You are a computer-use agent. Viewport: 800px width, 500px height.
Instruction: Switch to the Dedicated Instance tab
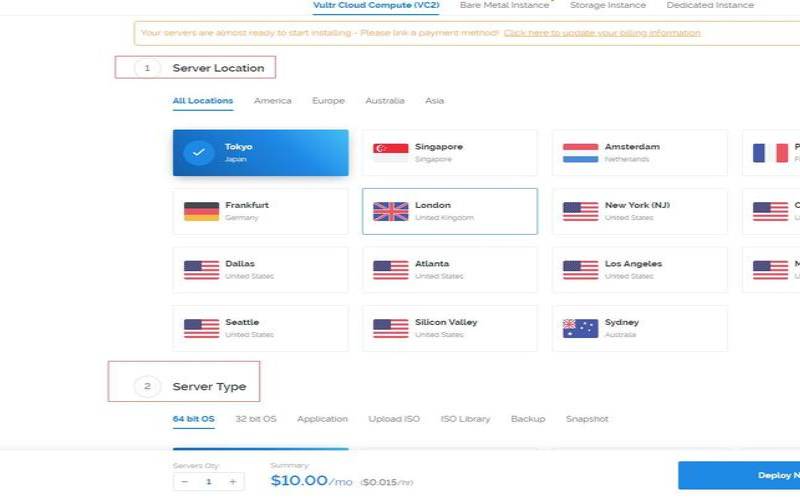(710, 5)
